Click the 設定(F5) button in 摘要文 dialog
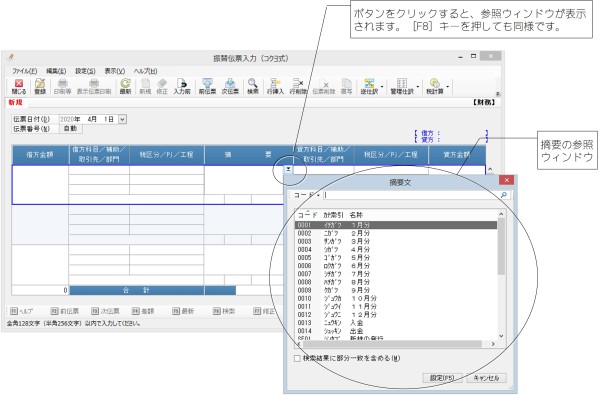 (x=442, y=378)
